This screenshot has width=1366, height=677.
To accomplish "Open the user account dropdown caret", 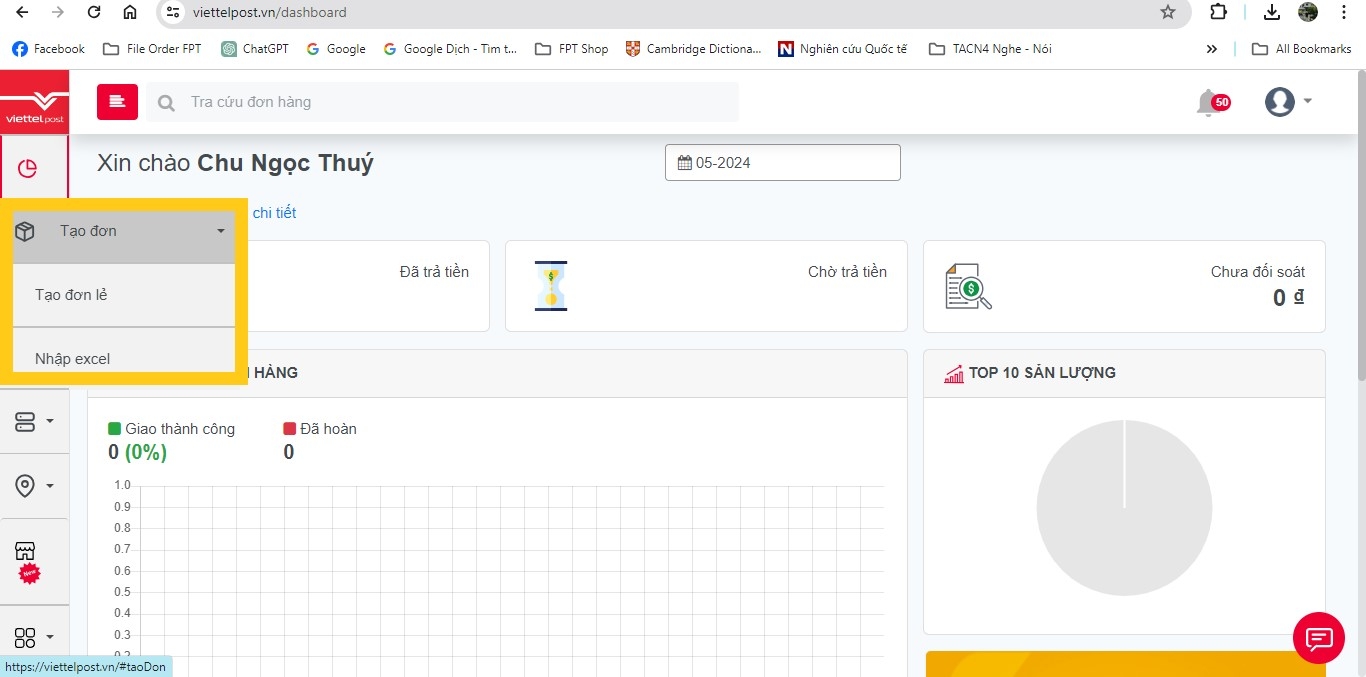I will coord(1307,101).
